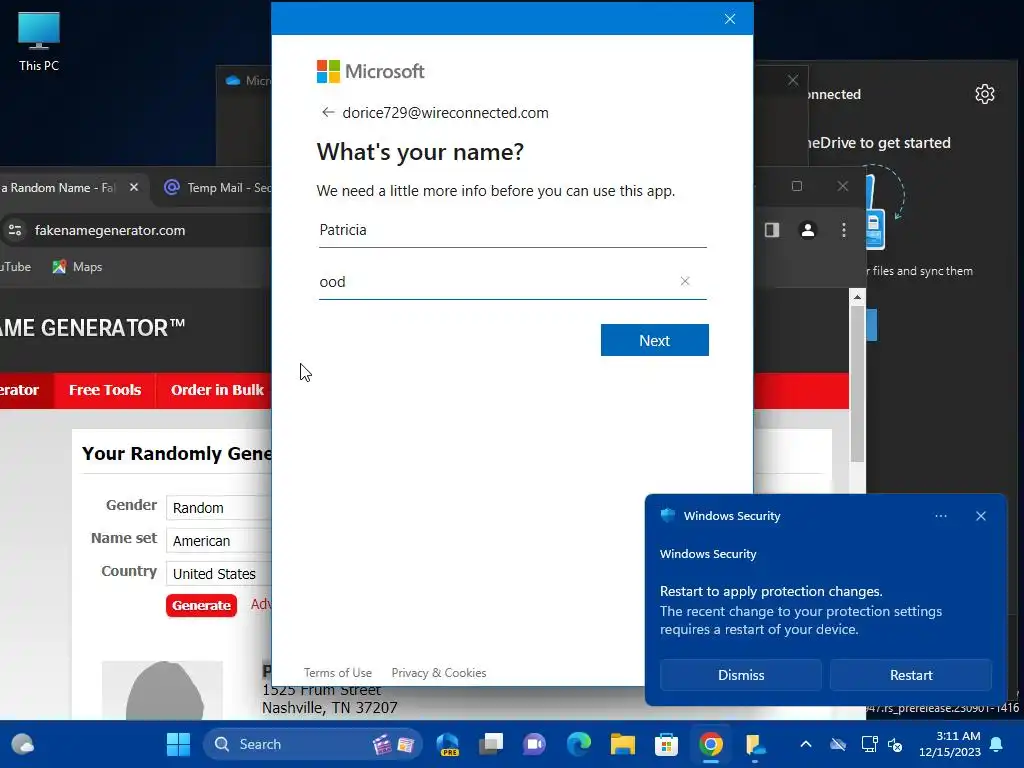Open File Explorer from taskbar
This screenshot has height=768, width=1024.
(x=622, y=744)
